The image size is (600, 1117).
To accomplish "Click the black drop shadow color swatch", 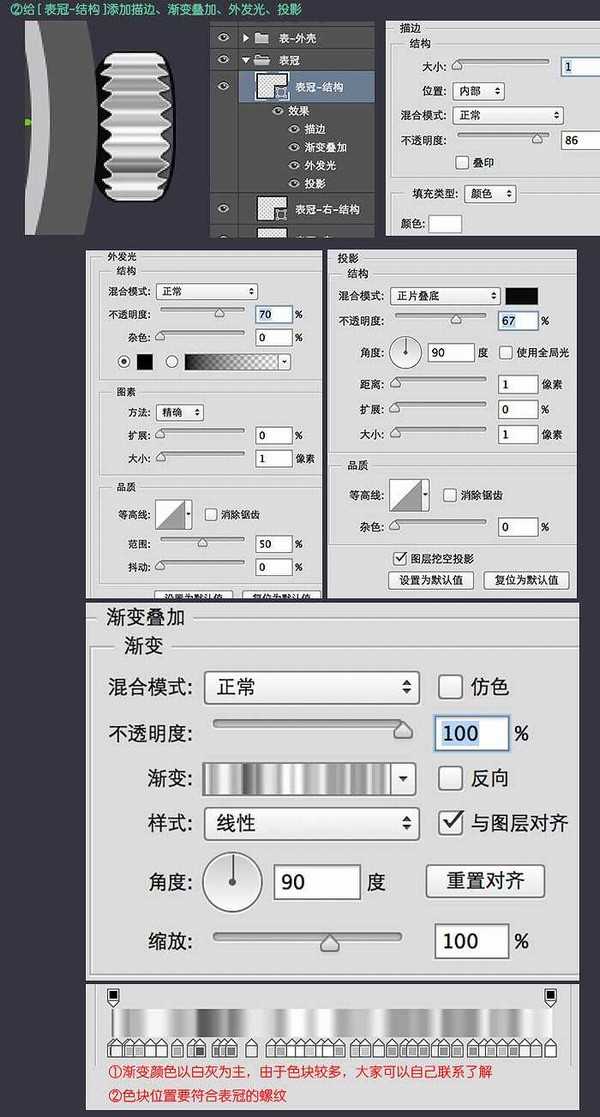I will [x=521, y=296].
